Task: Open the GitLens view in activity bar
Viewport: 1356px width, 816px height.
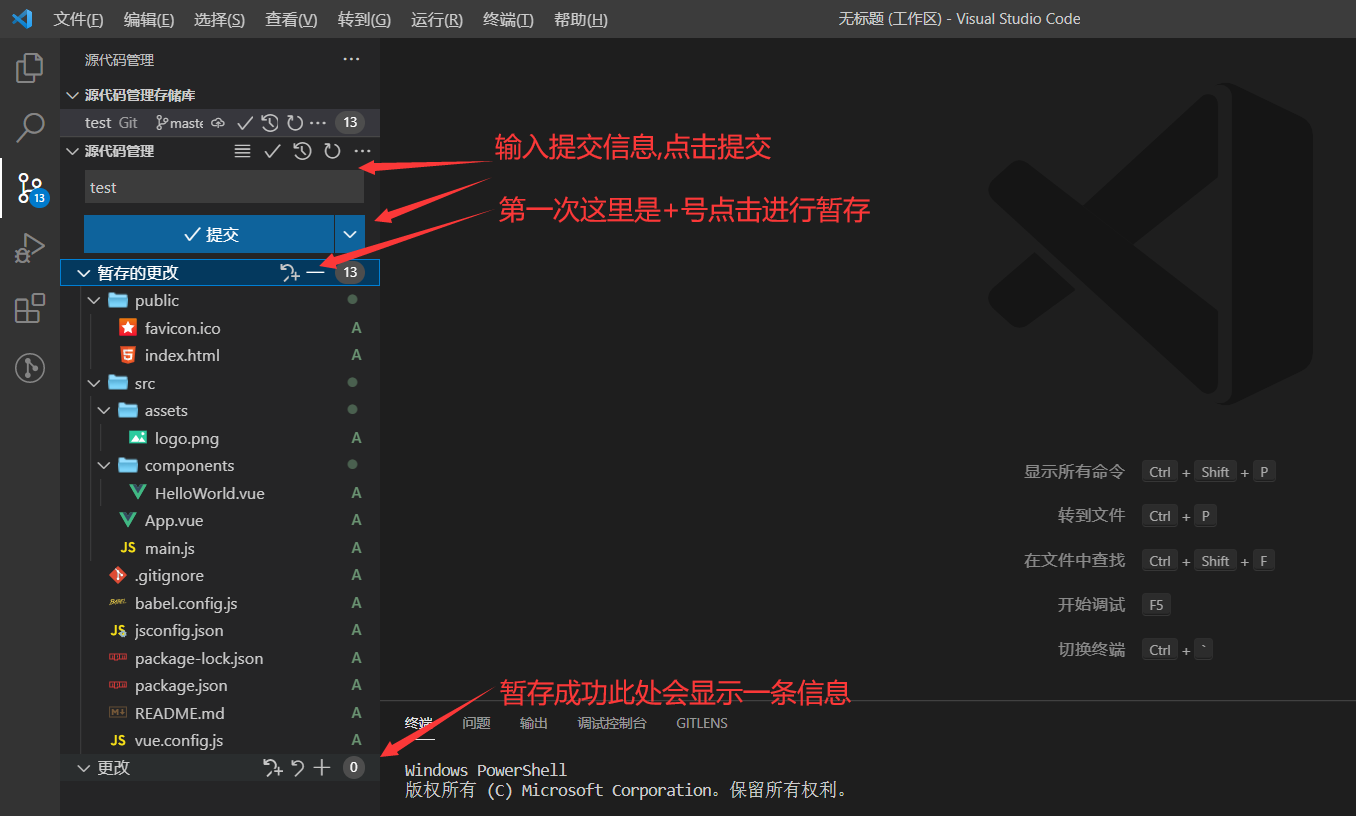Action: (x=30, y=368)
